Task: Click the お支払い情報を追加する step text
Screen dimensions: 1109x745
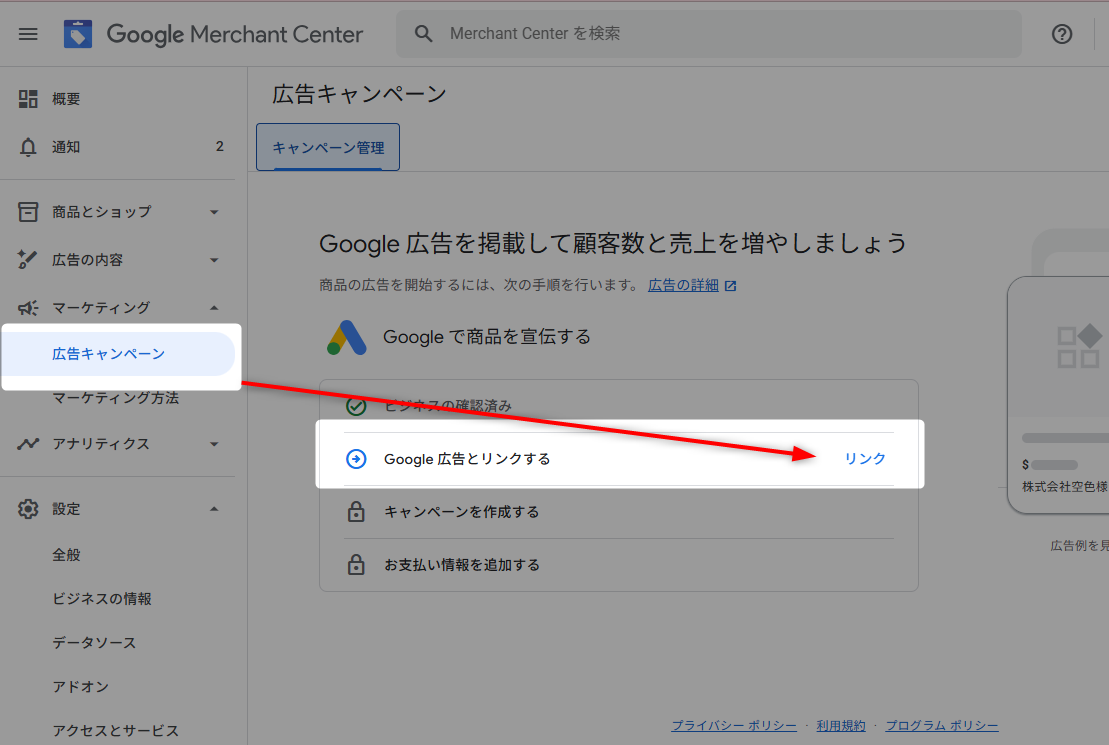Action: pos(462,565)
